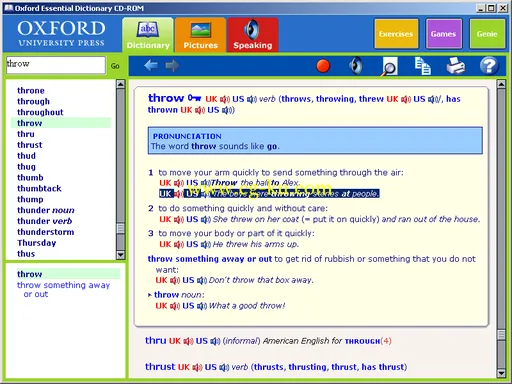Follow the THROUGH(4) cross-reference link
Viewport: 512px width, 384px height.
pos(368,341)
